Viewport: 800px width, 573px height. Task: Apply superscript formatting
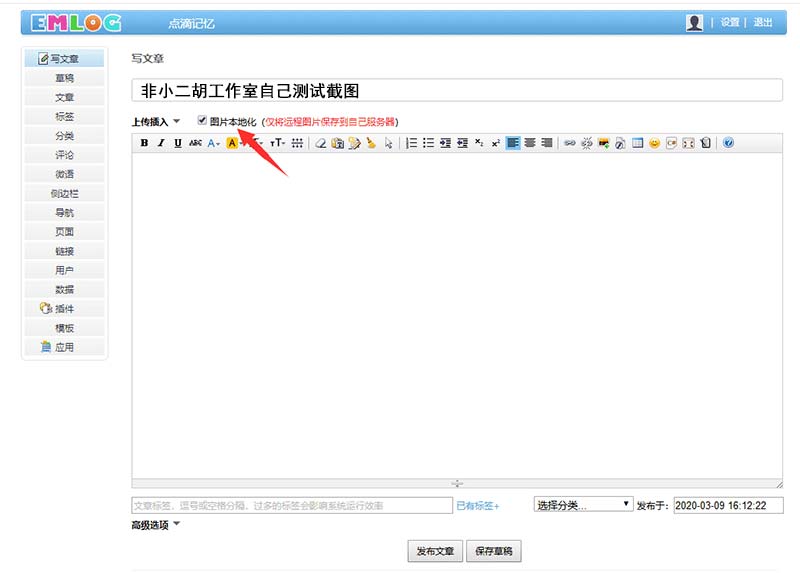coord(495,143)
